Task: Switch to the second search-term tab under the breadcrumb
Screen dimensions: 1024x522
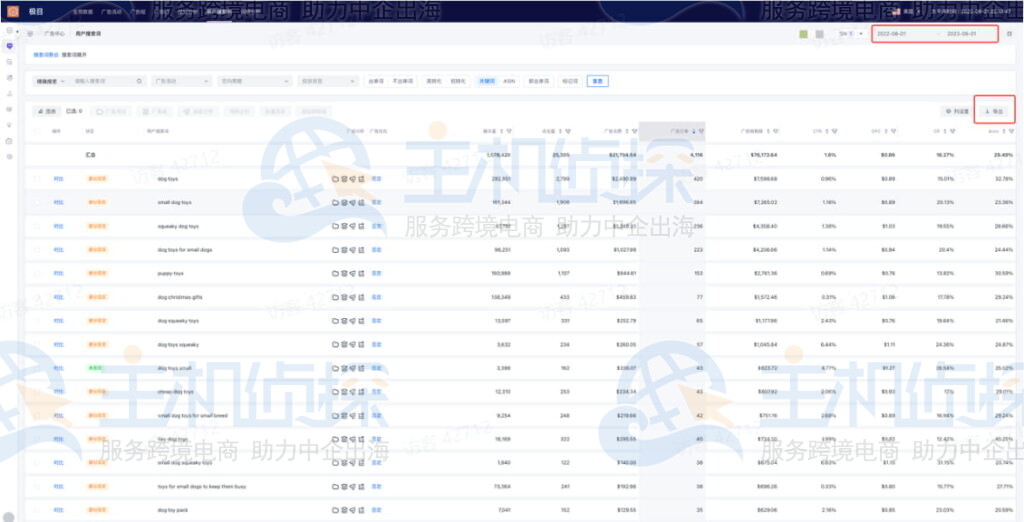Action: click(74, 55)
